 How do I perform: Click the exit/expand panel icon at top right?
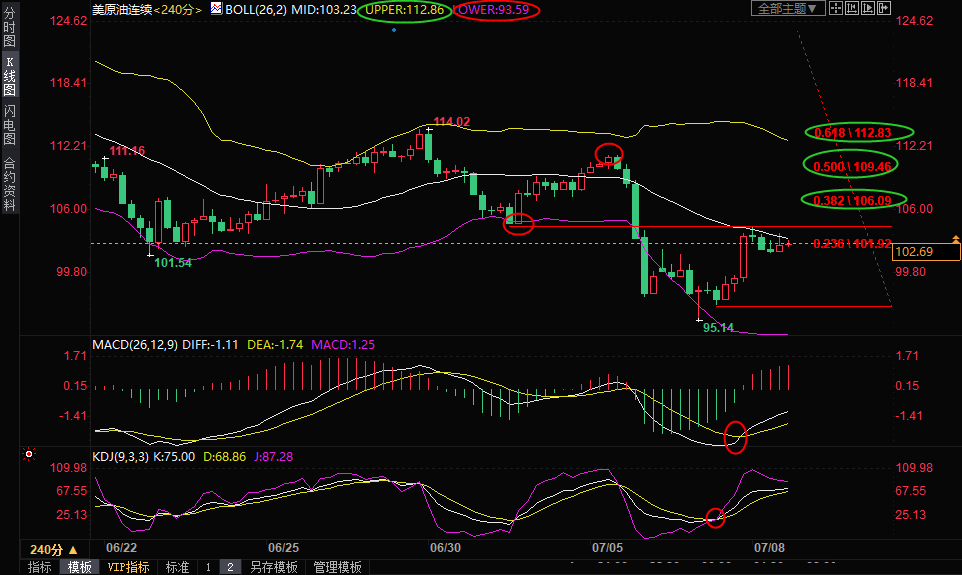click(884, 8)
